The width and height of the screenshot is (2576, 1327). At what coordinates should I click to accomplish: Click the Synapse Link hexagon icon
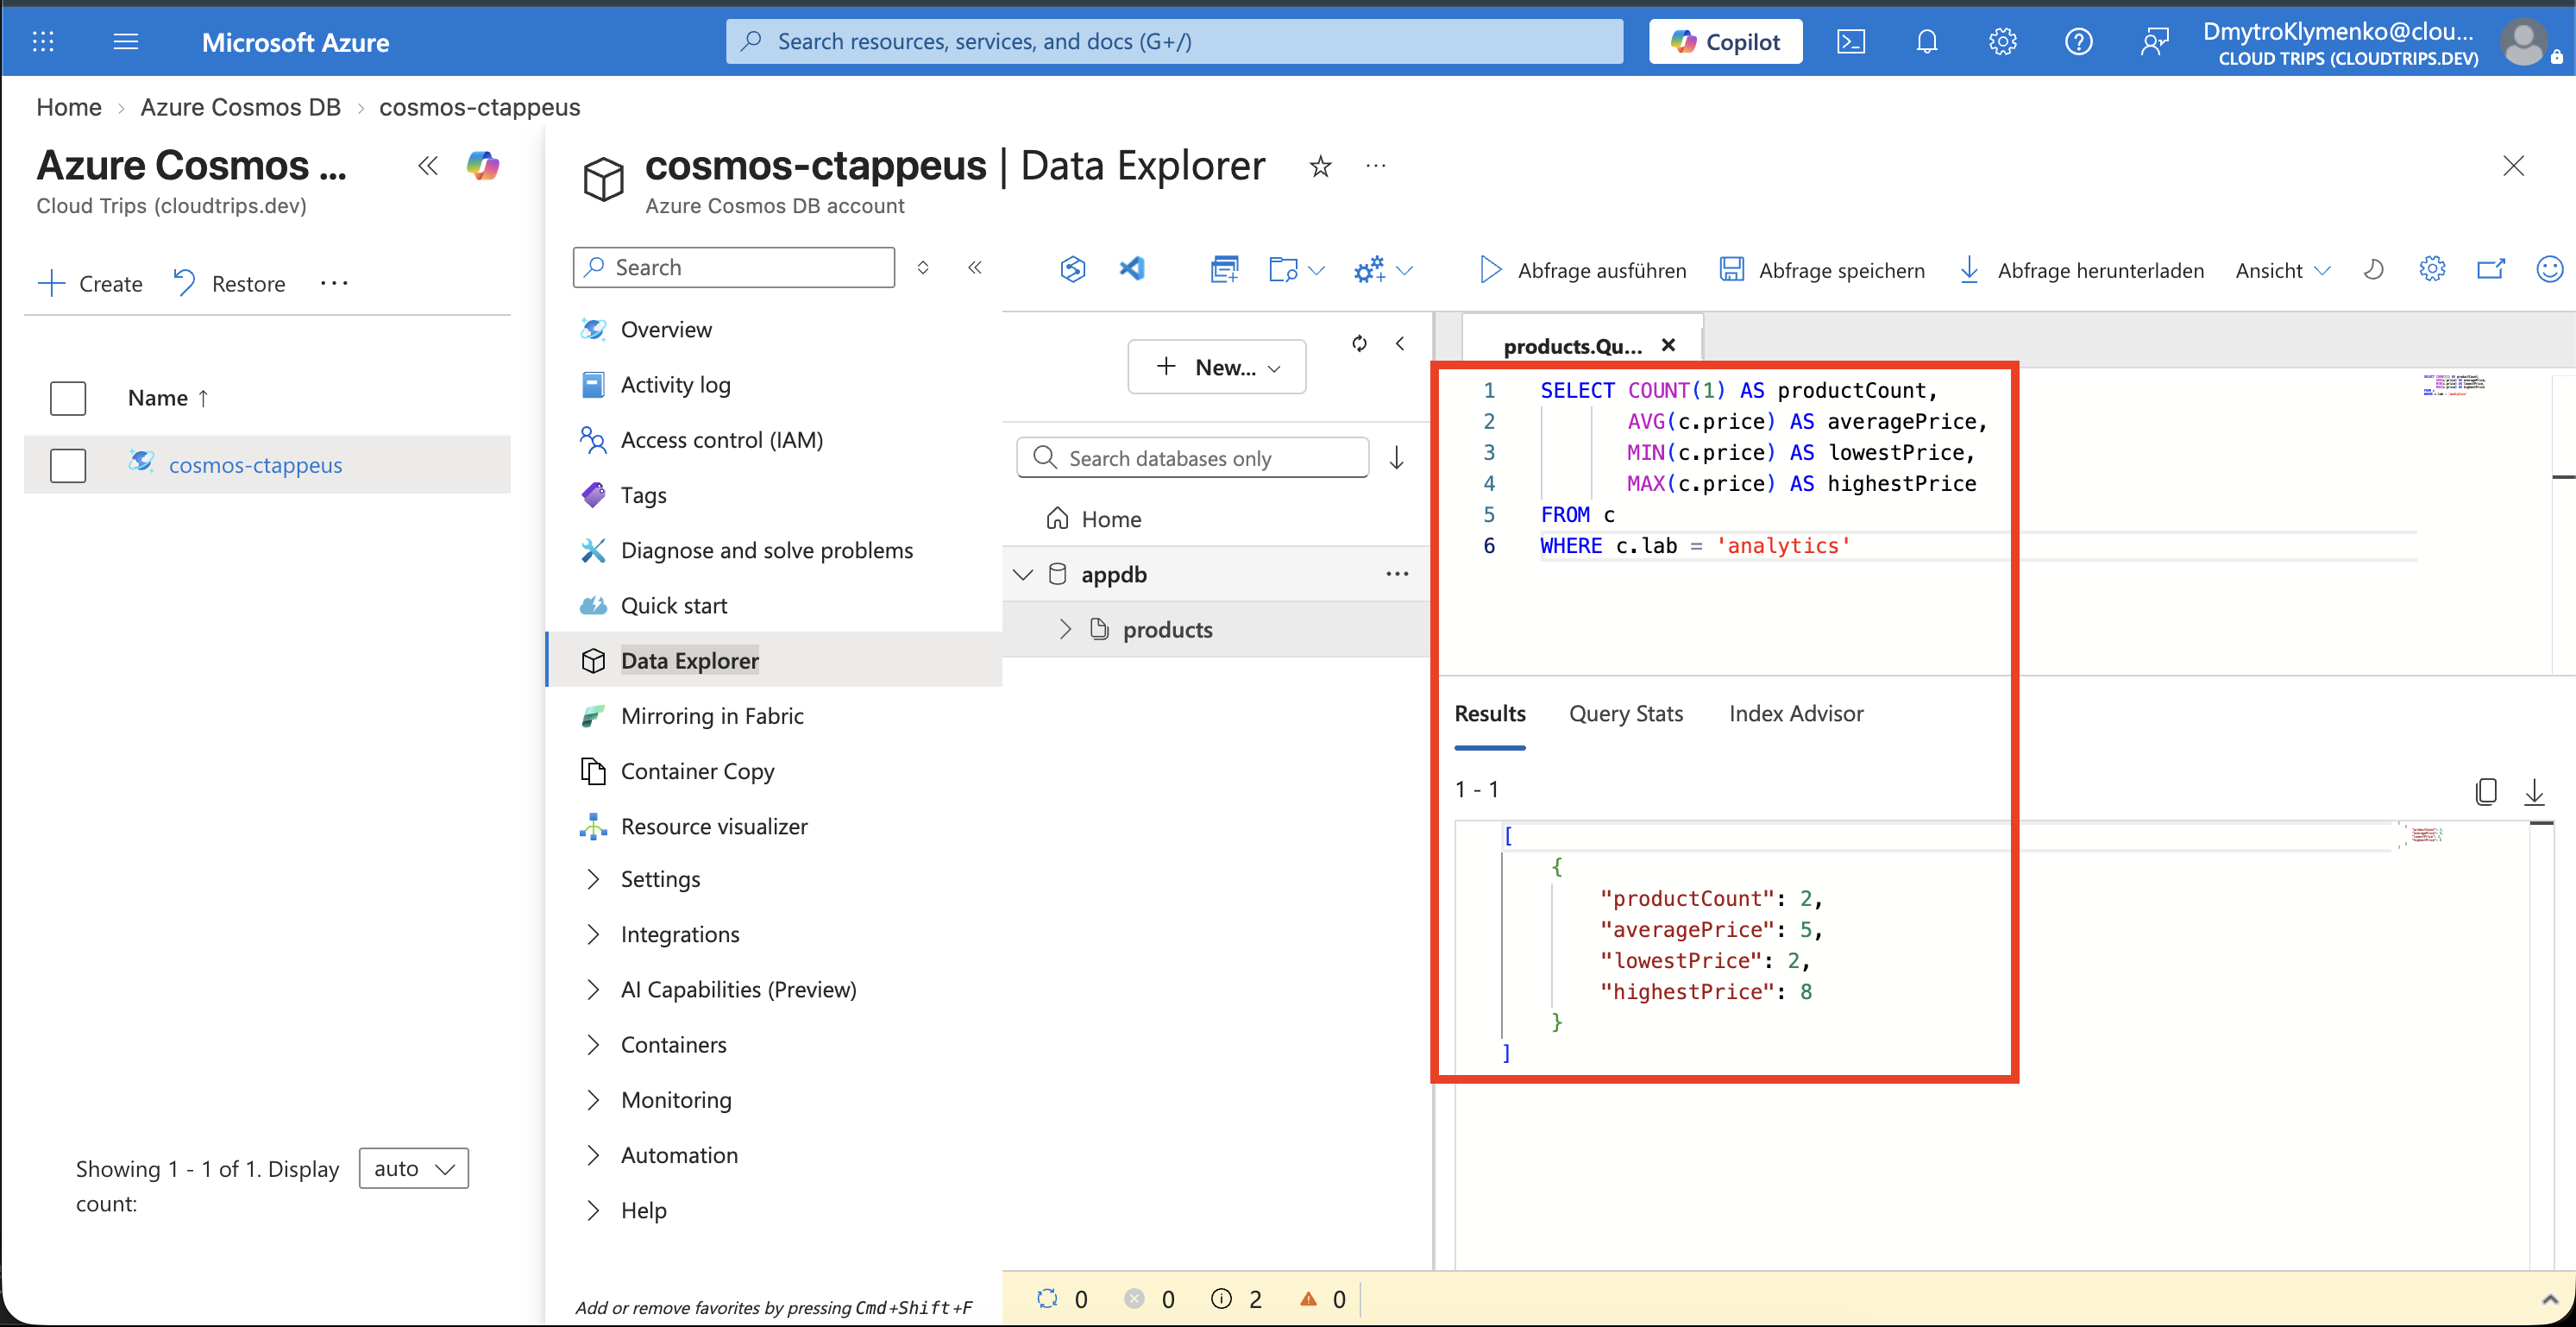tap(1073, 269)
